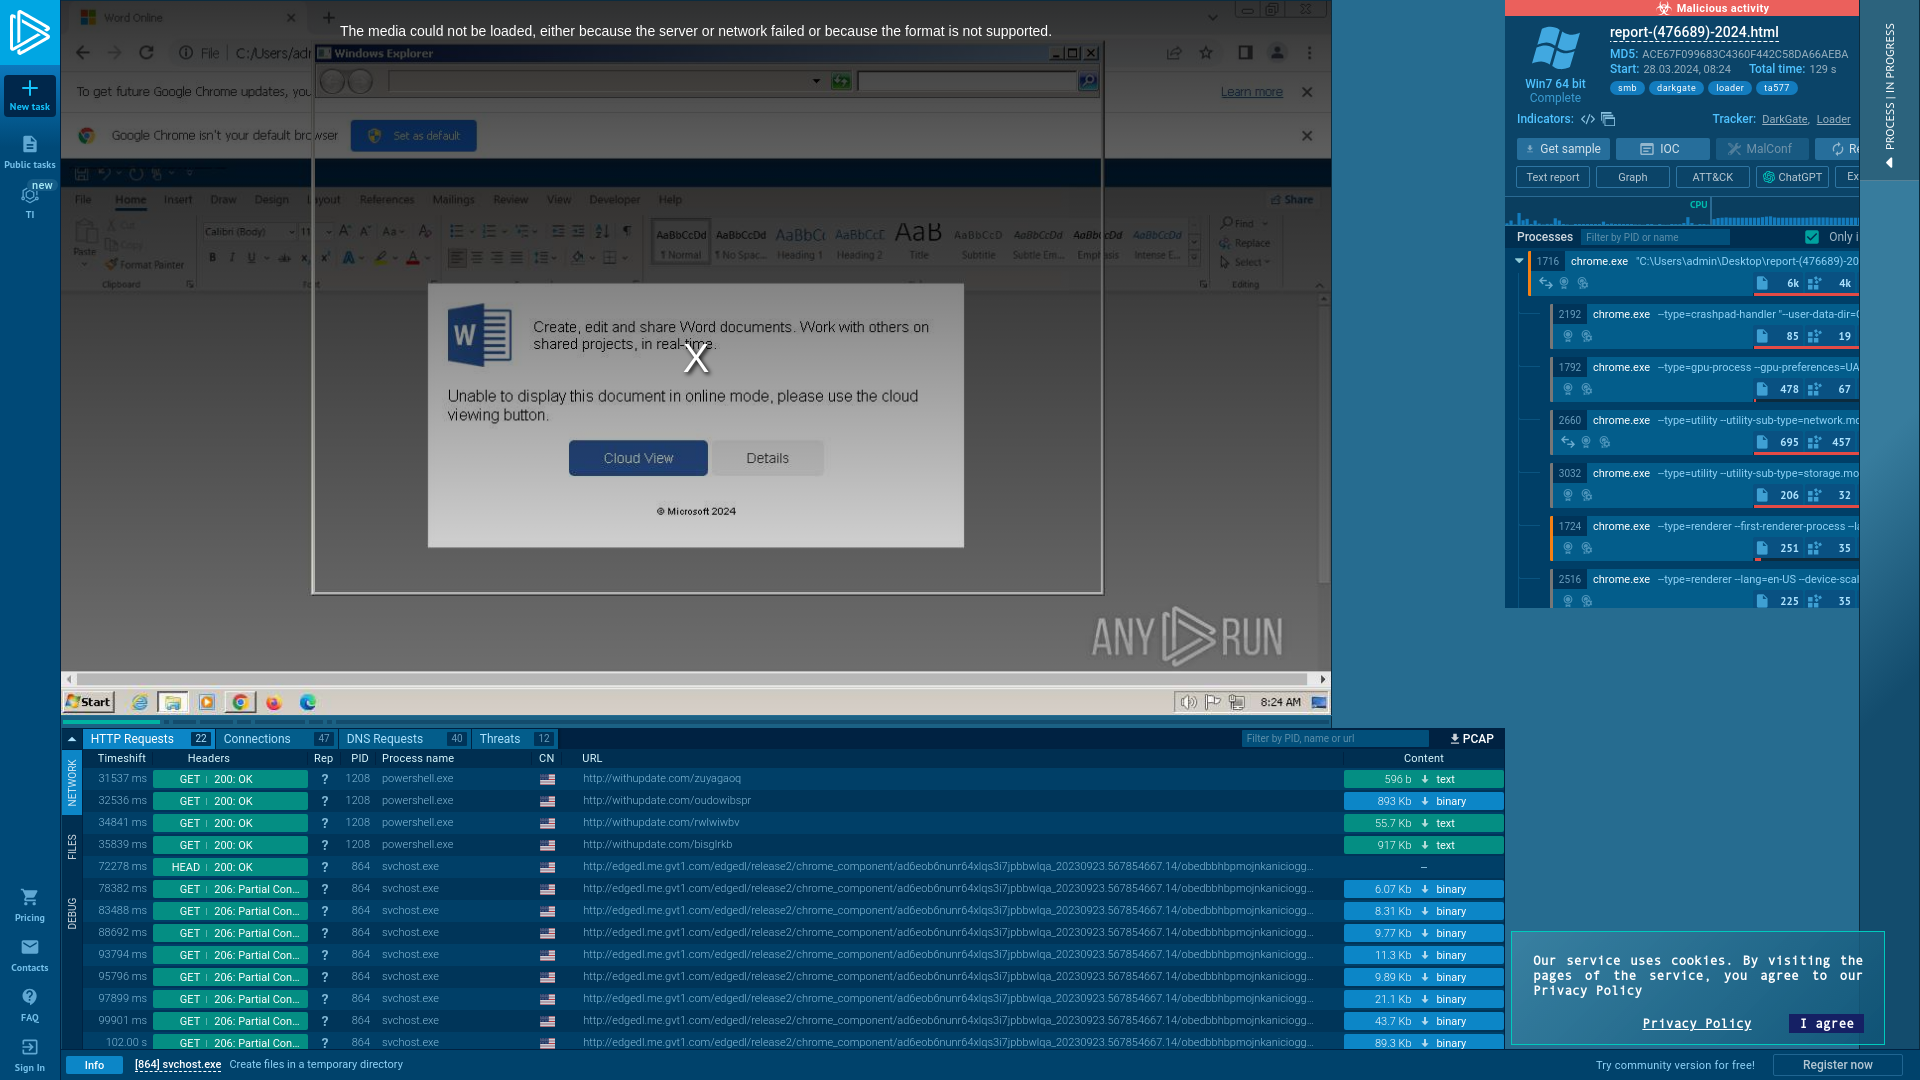Viewport: 1920px width, 1080px height.
Task: Click the [864] svchost.exe link
Action: coord(178,1064)
